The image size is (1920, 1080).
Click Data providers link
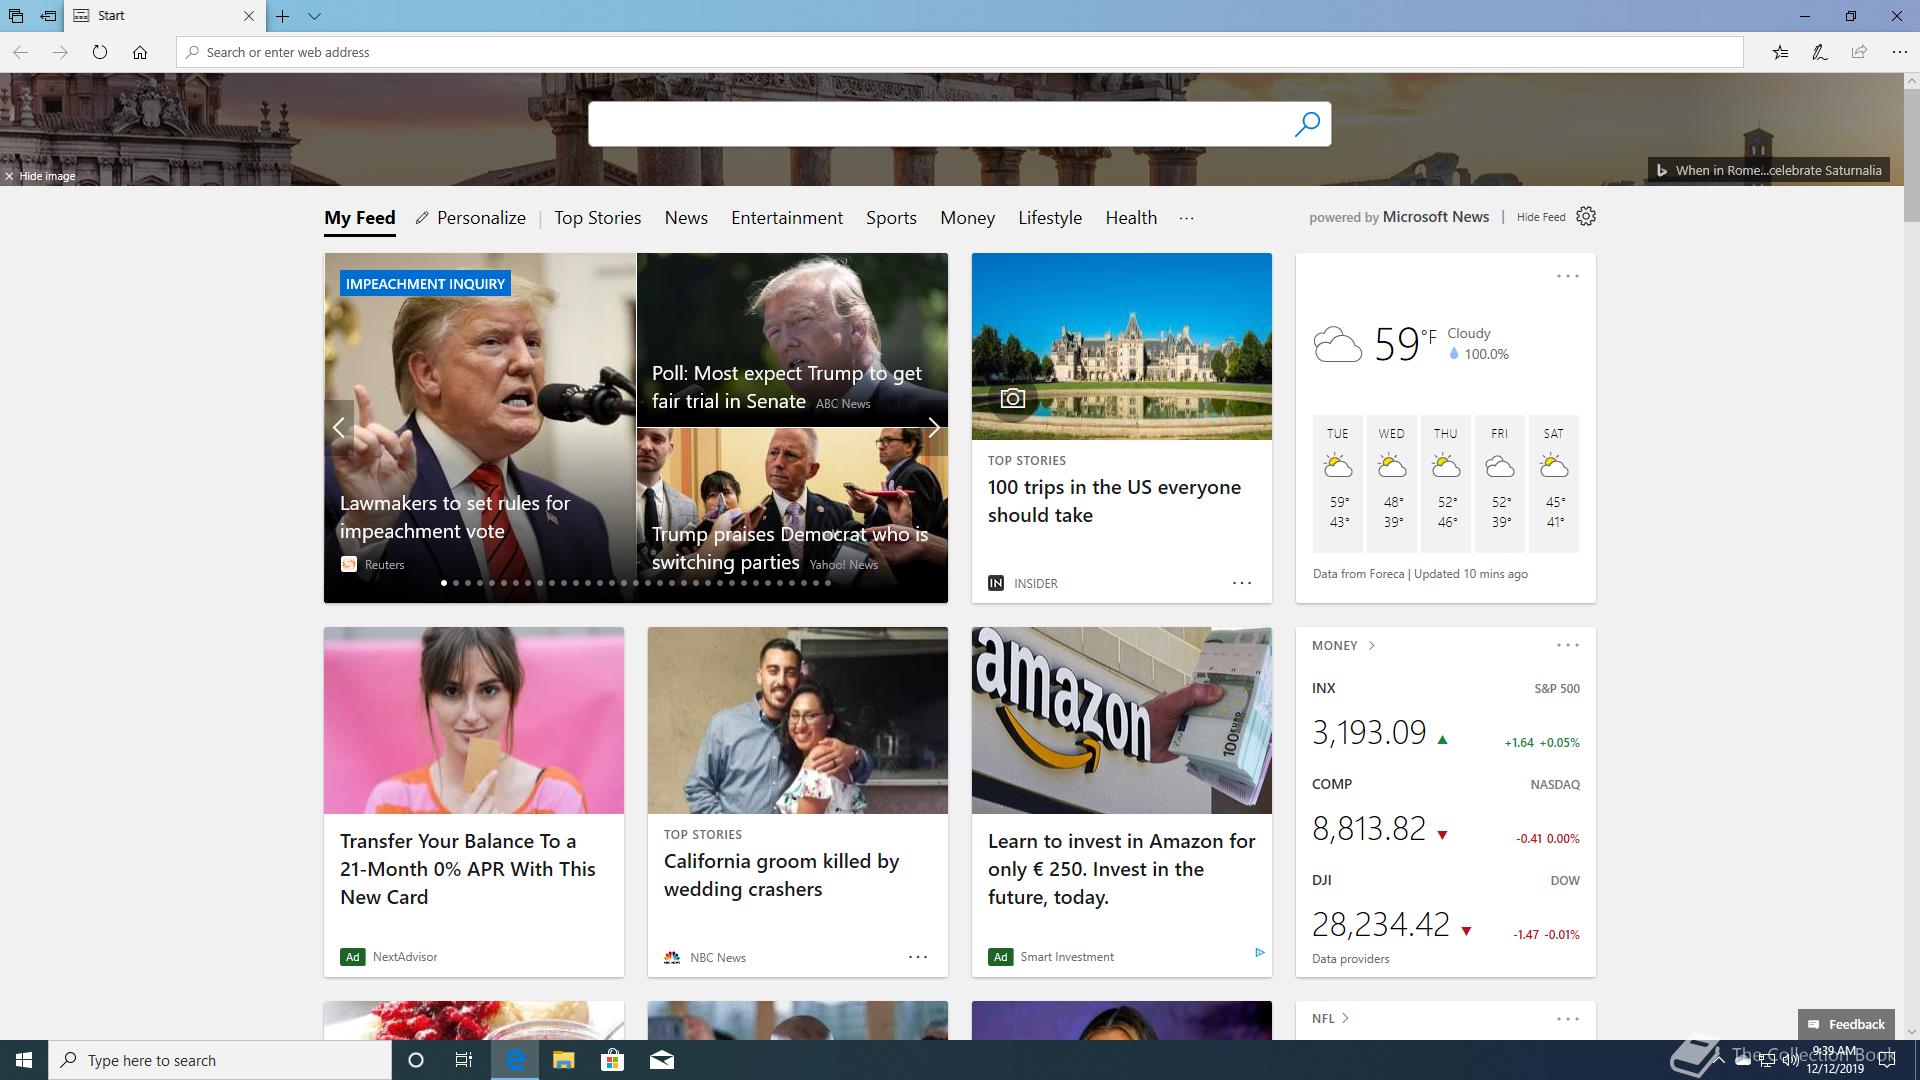pyautogui.click(x=1351, y=959)
